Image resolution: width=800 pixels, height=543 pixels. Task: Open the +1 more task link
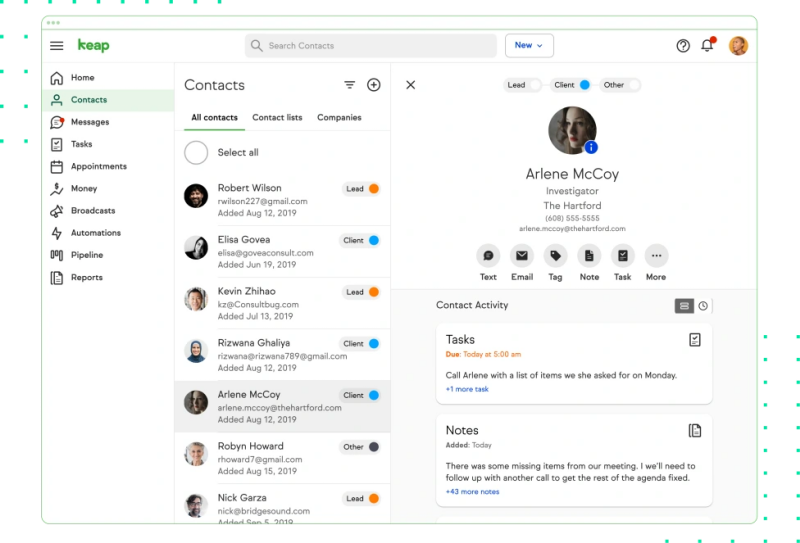[x=467, y=389]
